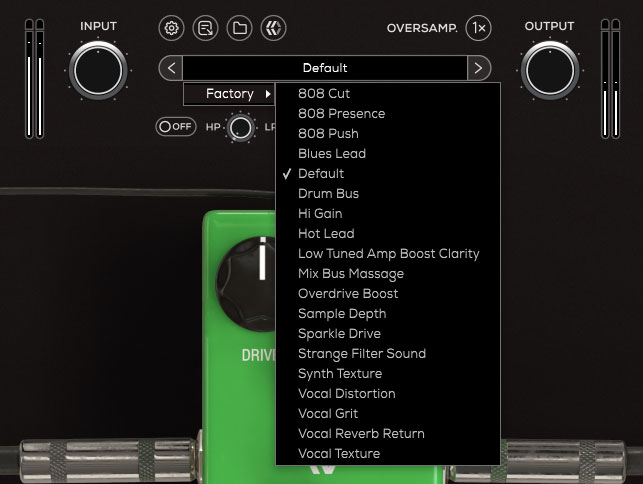Choose Mix Bus Massage preset
Screen dimensions: 643x484
(388, 274)
